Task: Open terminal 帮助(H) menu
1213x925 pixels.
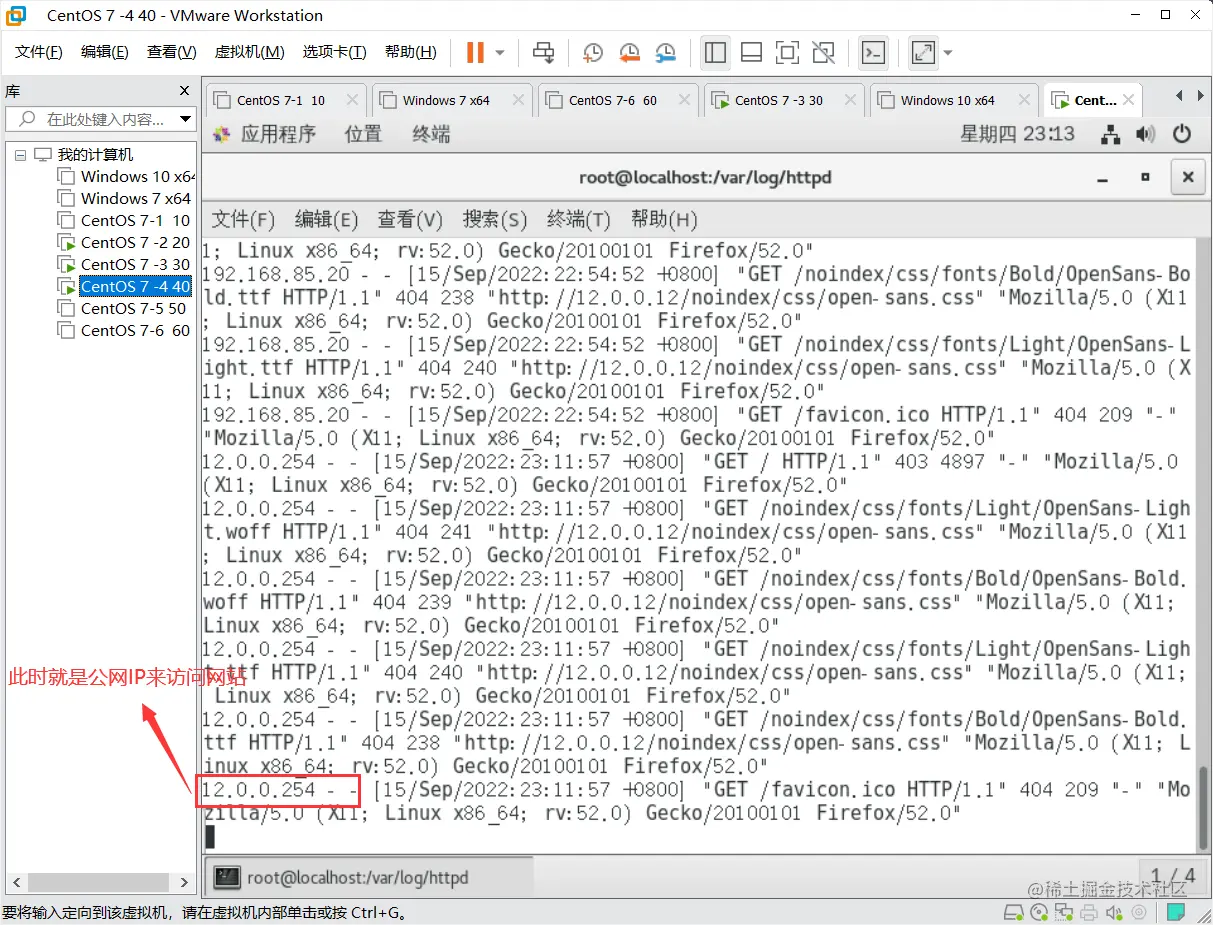Action: coord(664,220)
